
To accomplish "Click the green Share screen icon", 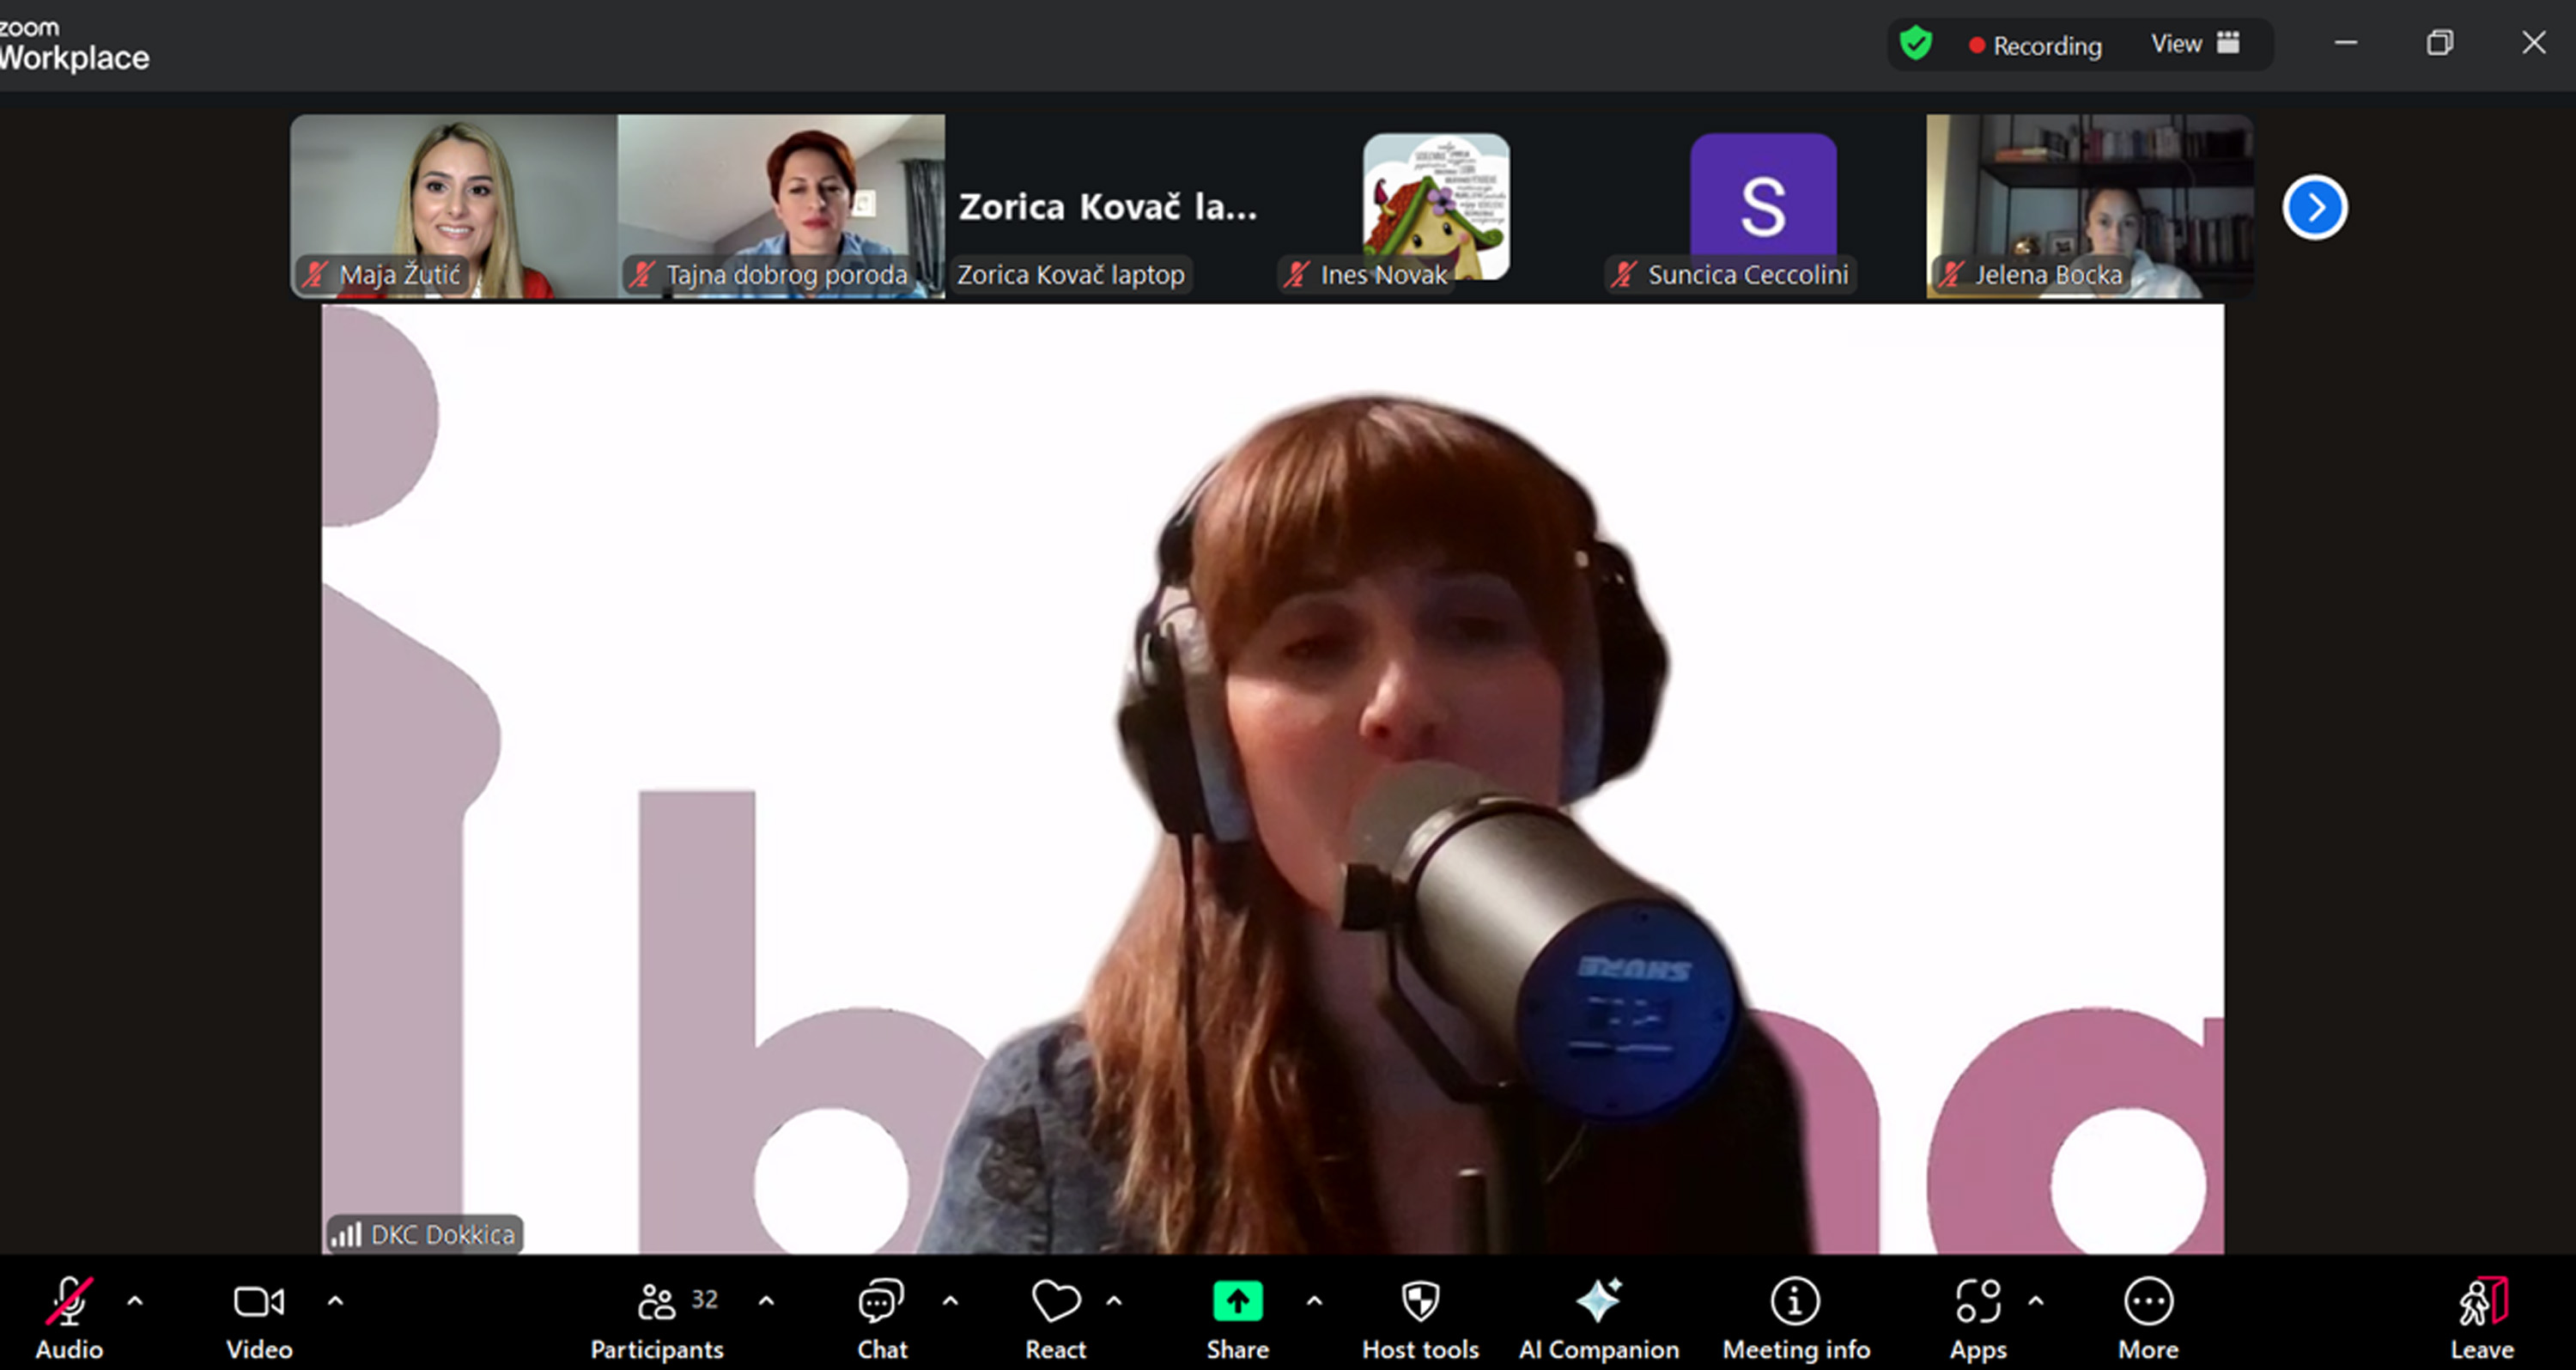I will click(x=1237, y=1303).
